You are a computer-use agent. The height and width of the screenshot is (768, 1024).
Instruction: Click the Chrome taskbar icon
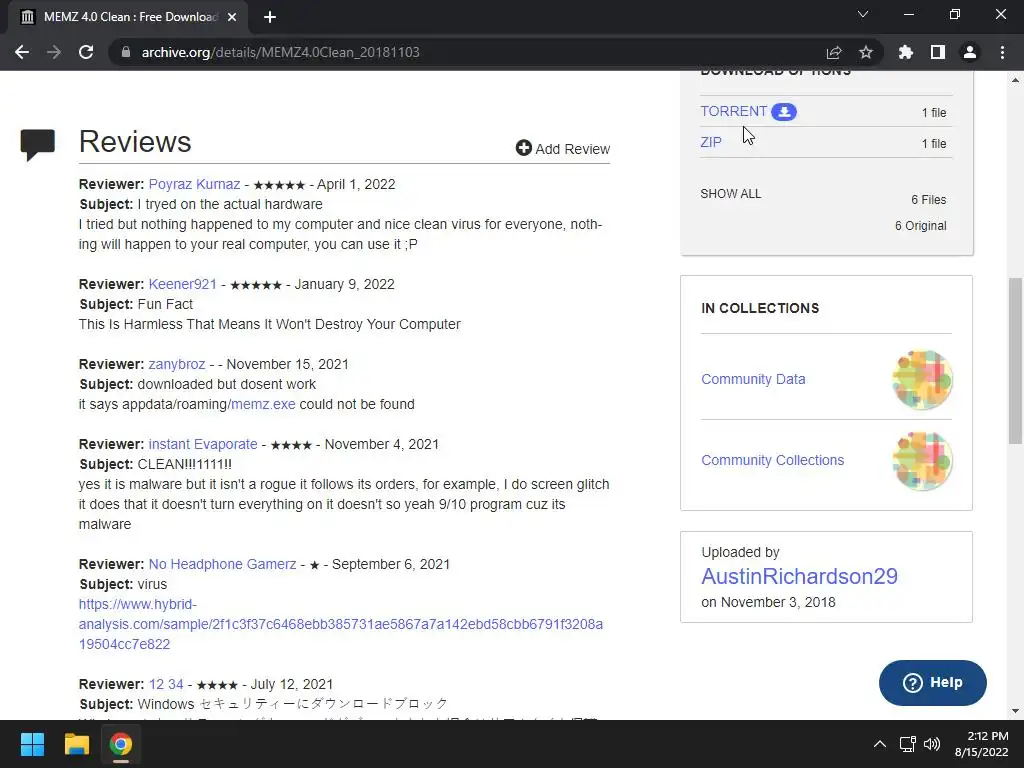point(120,744)
